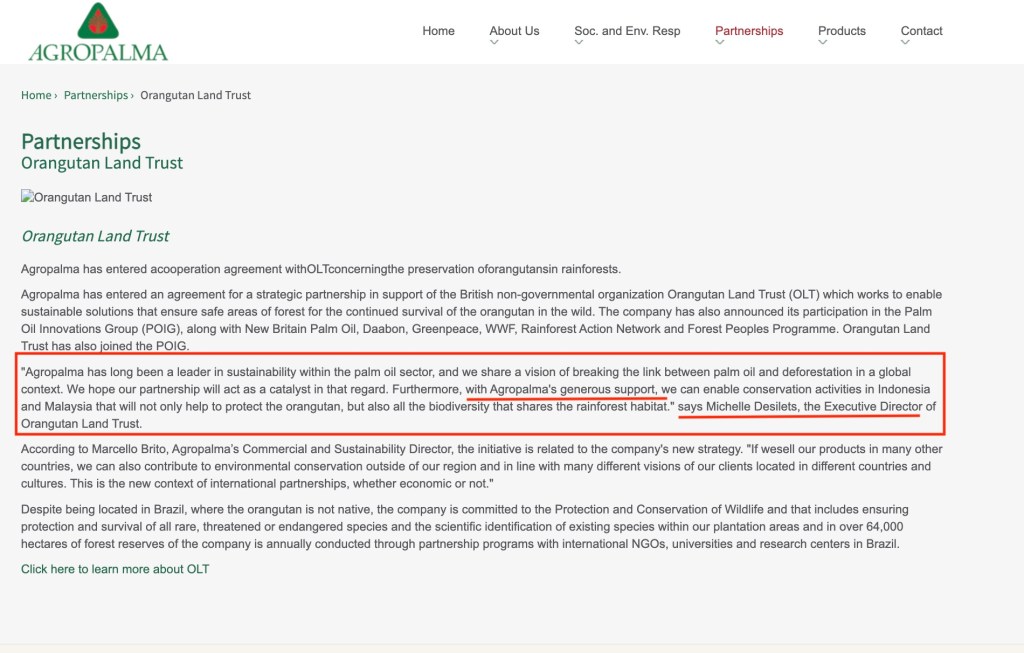
Task: Click the red-boxed Michelle Desilets quote paragraph
Action: tap(480, 397)
